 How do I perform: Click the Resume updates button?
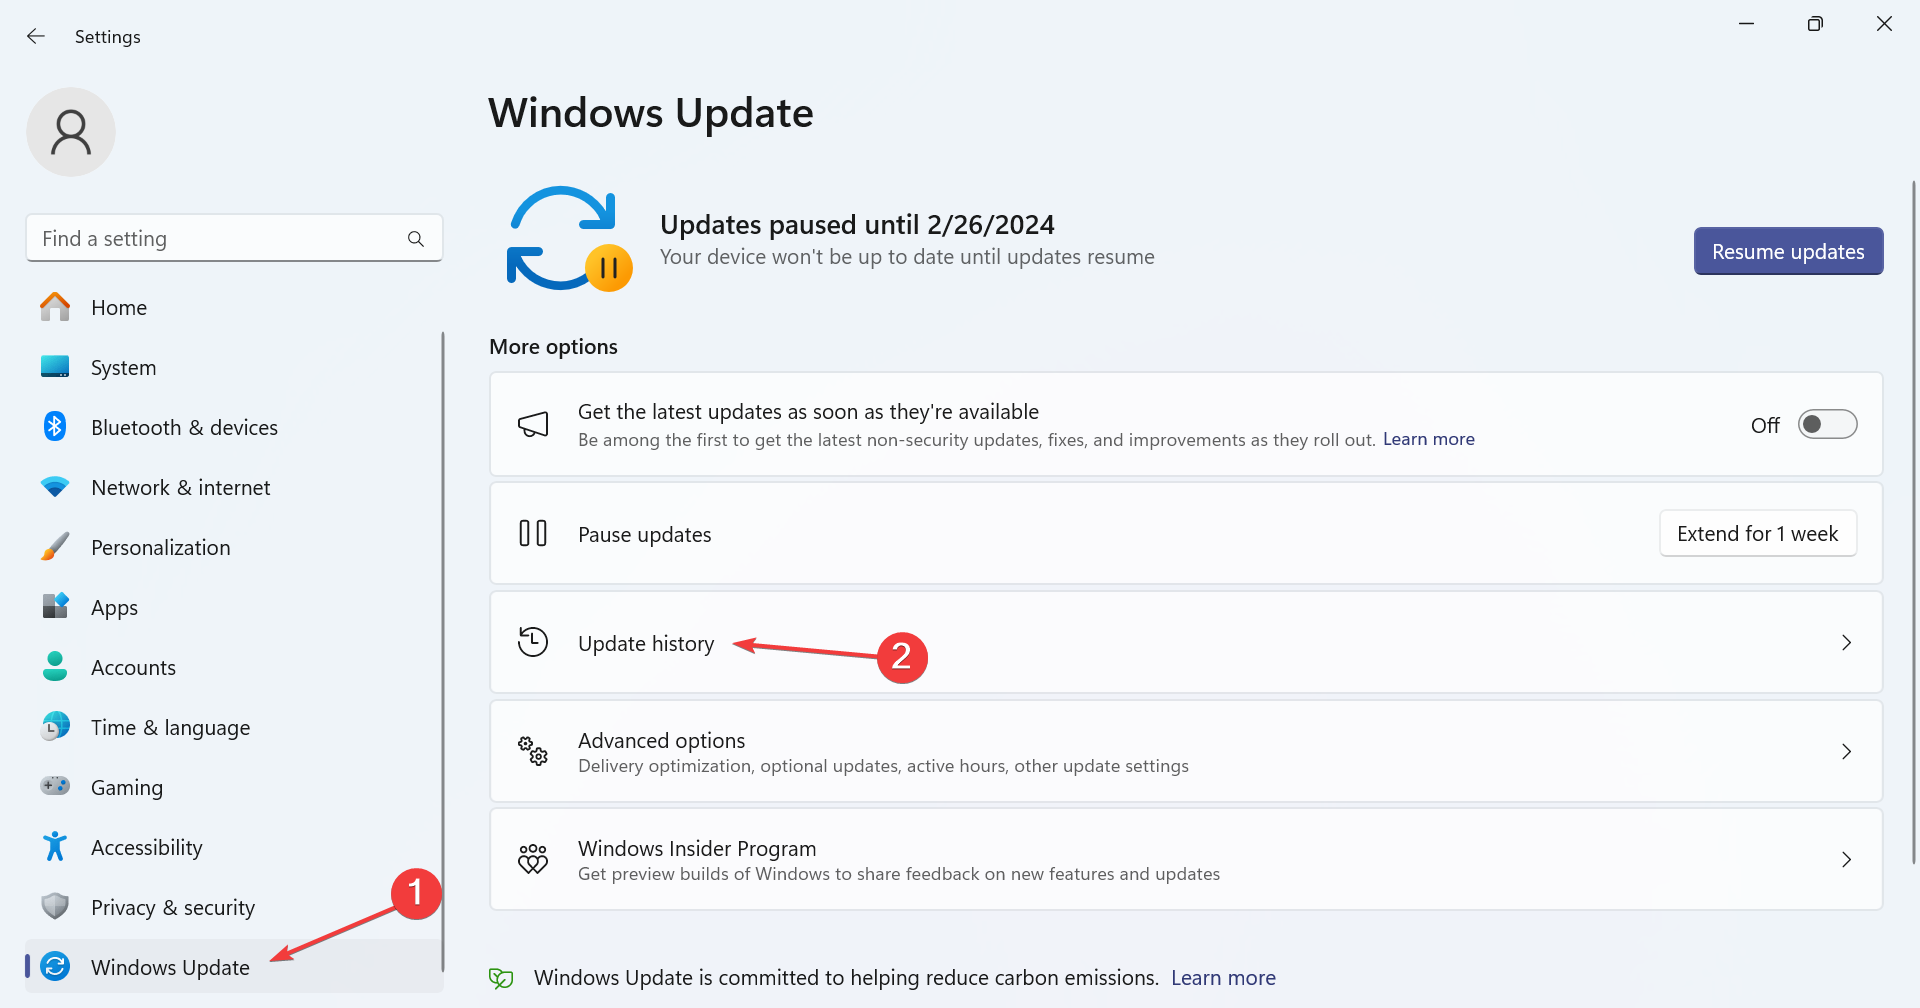tap(1788, 251)
